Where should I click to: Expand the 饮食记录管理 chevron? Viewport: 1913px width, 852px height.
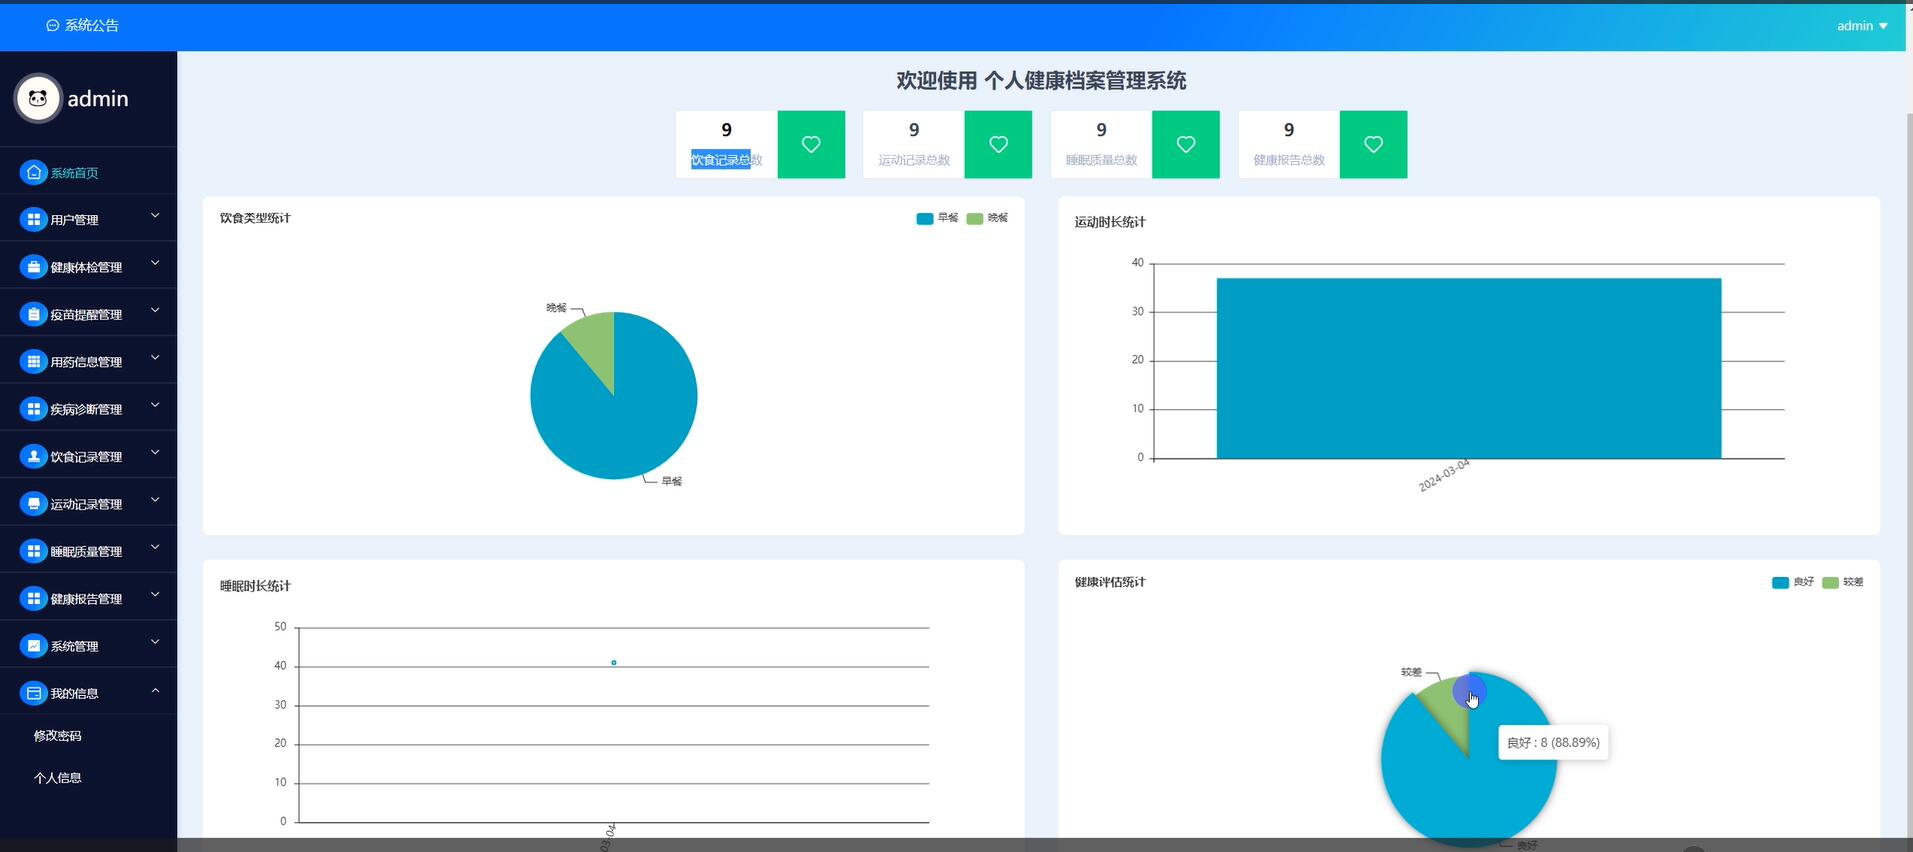tap(155, 453)
